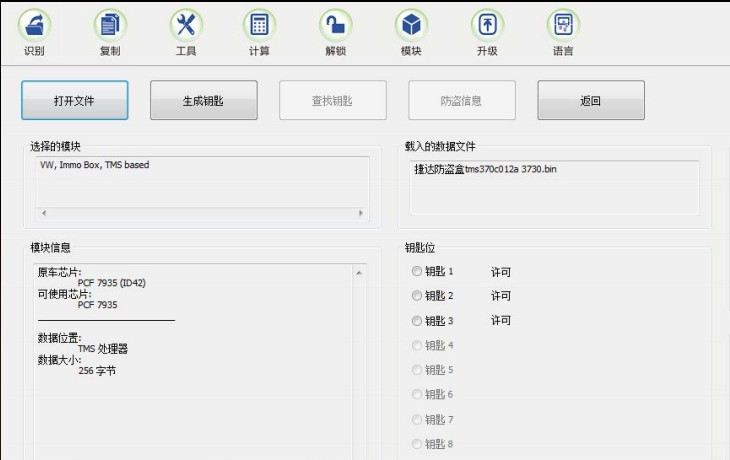This screenshot has height=460, width=730.
Task: Open the 语言 (language) icon
Action: point(563,25)
